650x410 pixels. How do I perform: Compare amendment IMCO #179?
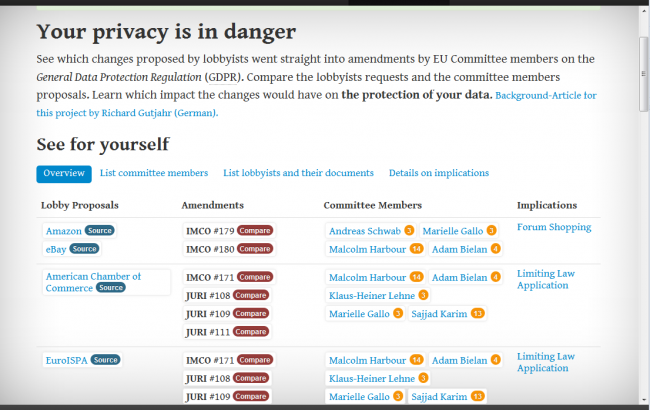click(x=255, y=231)
